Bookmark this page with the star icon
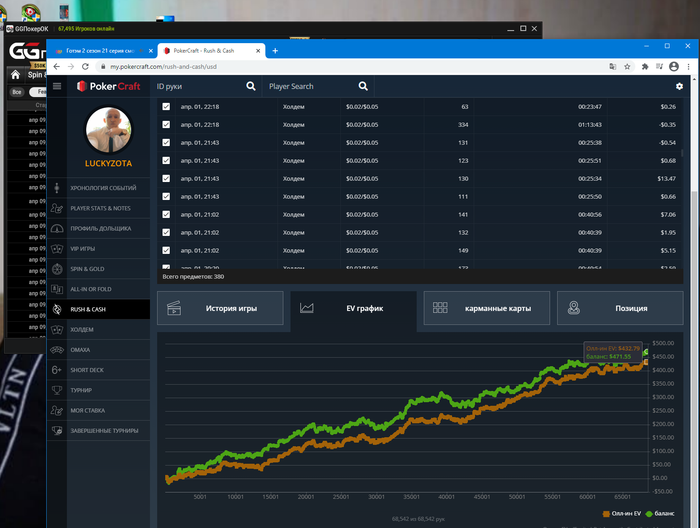The width and height of the screenshot is (700, 528). pos(627,67)
